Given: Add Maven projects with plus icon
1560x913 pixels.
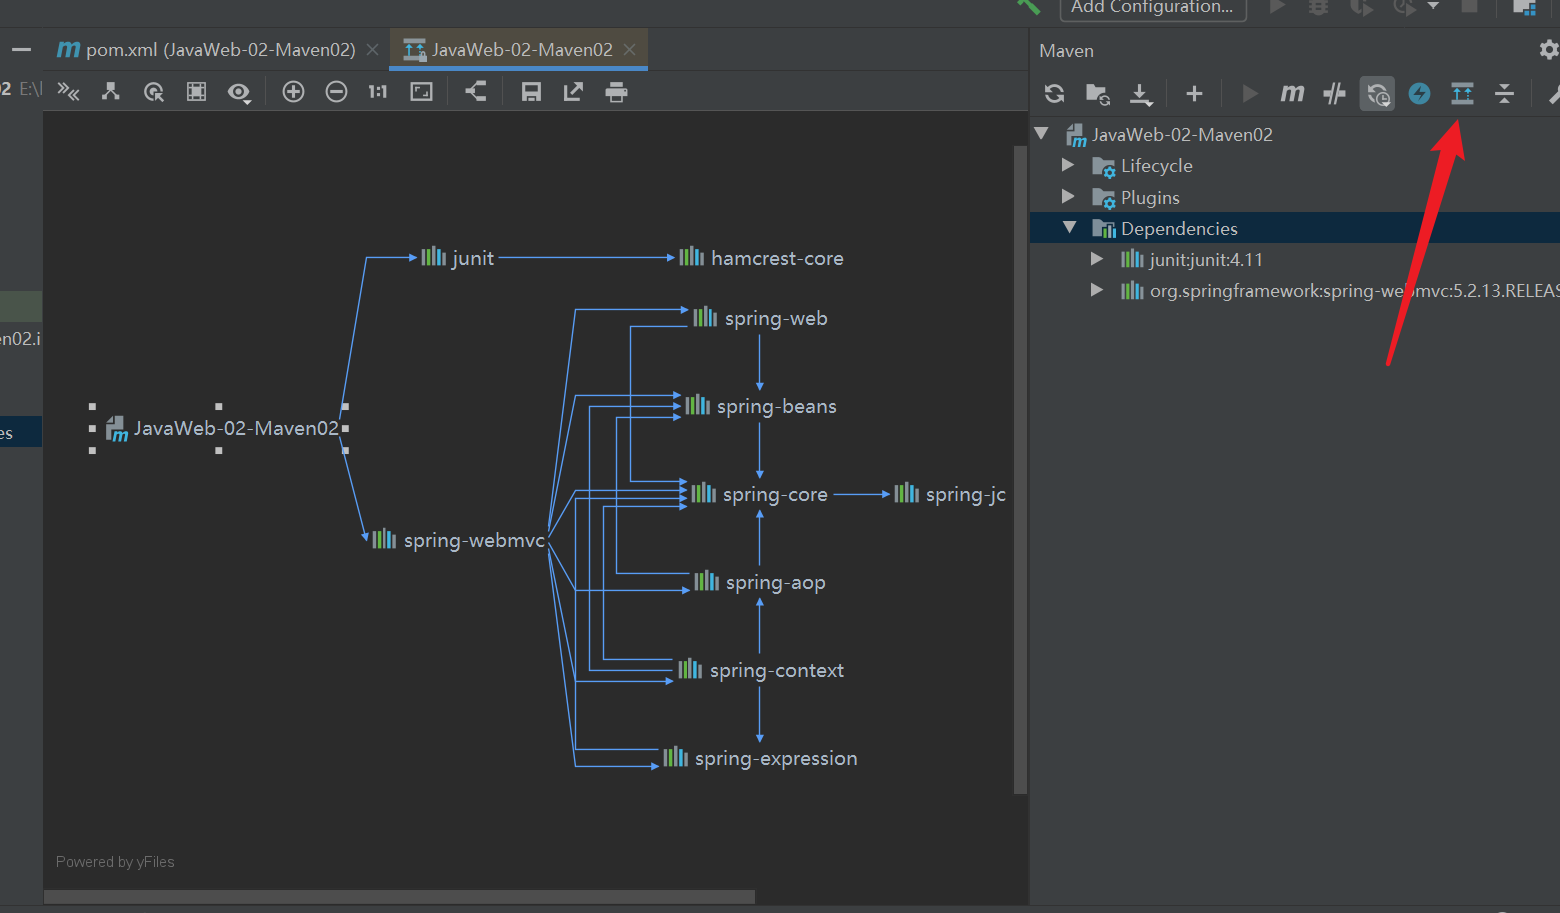Looking at the screenshot, I should (x=1194, y=94).
